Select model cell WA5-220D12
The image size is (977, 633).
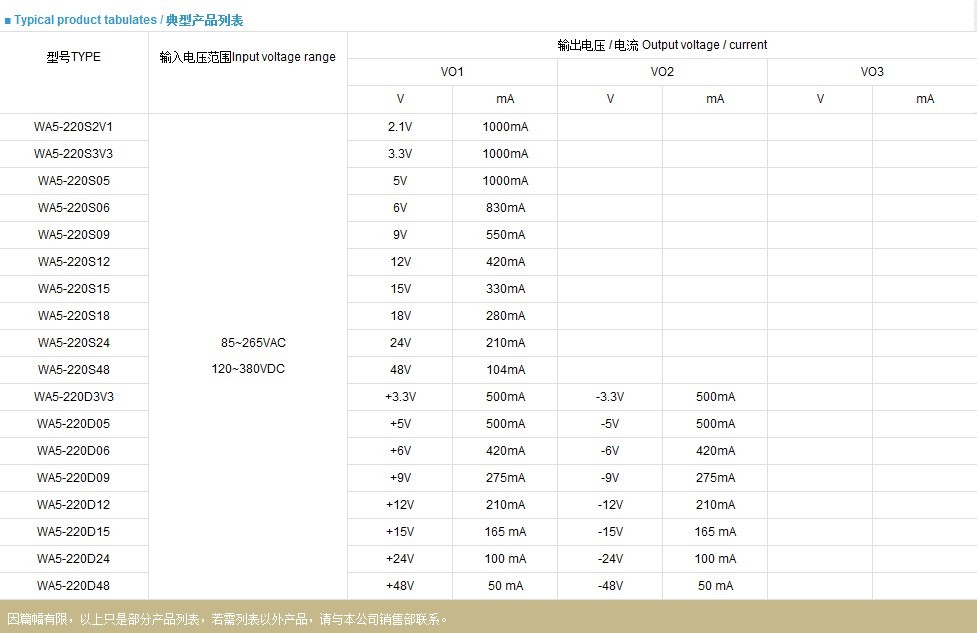pyautogui.click(x=74, y=505)
